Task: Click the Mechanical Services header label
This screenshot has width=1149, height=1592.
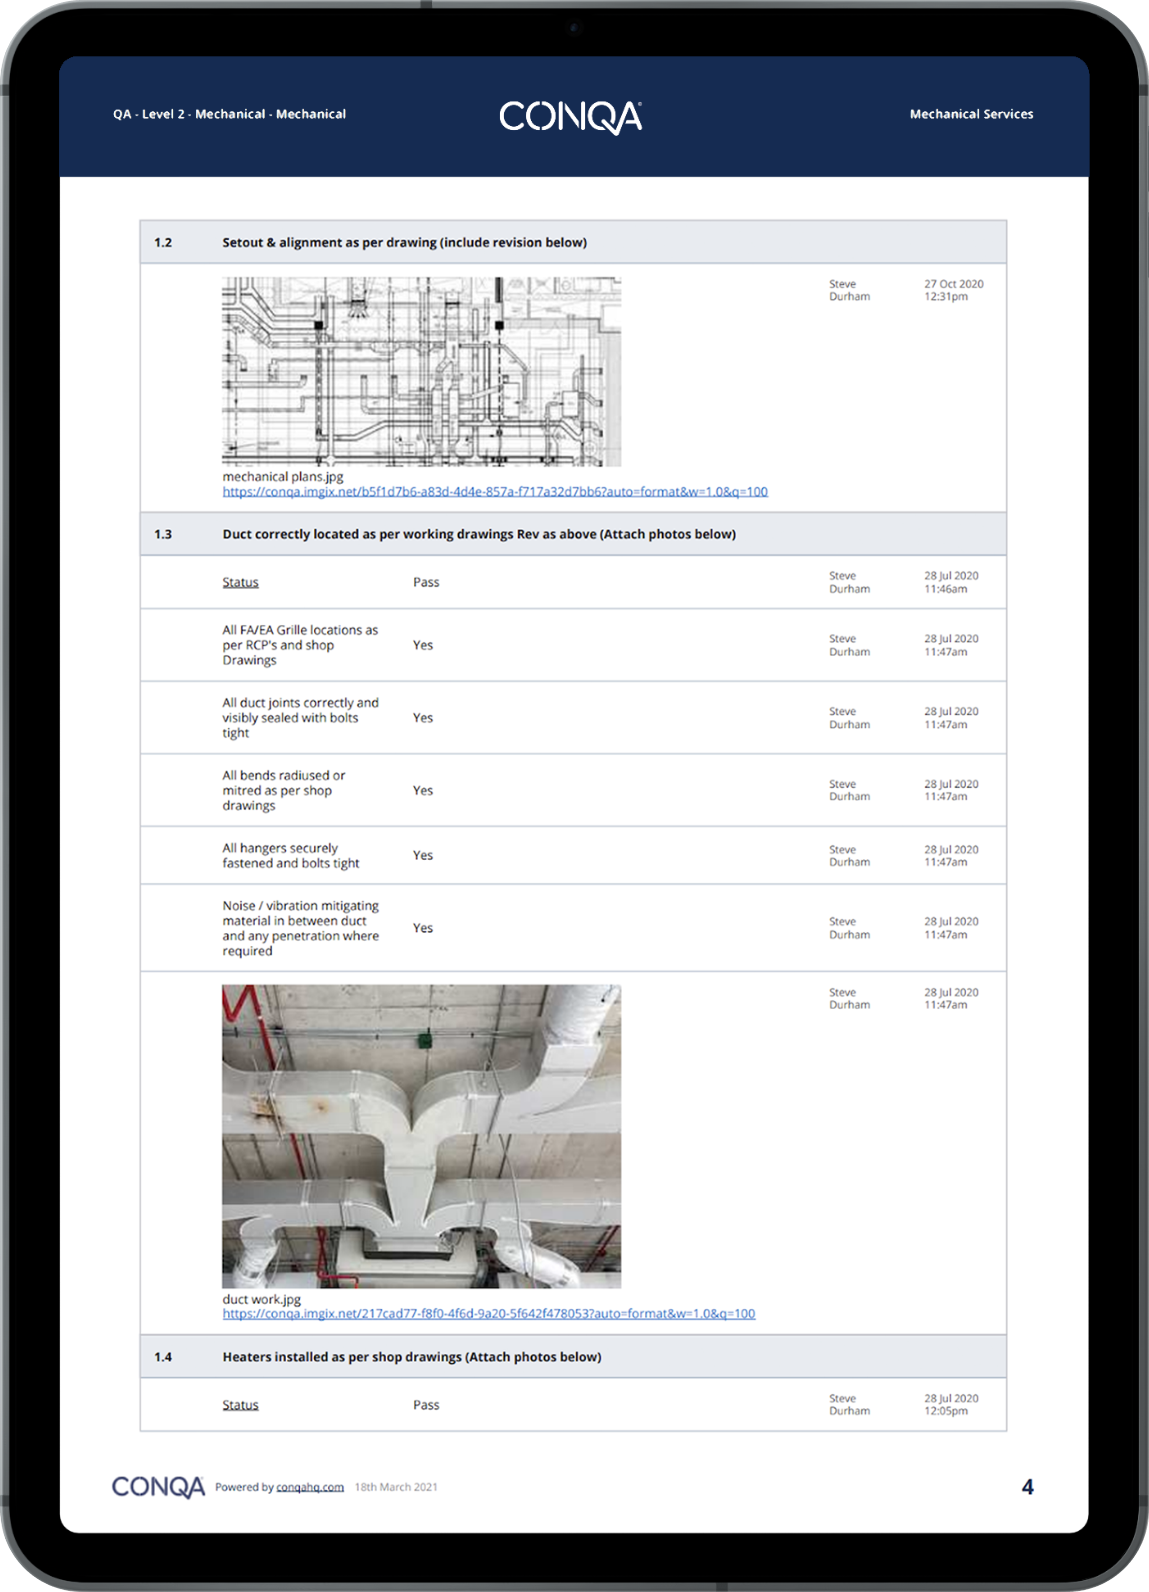Action: pyautogui.click(x=971, y=114)
